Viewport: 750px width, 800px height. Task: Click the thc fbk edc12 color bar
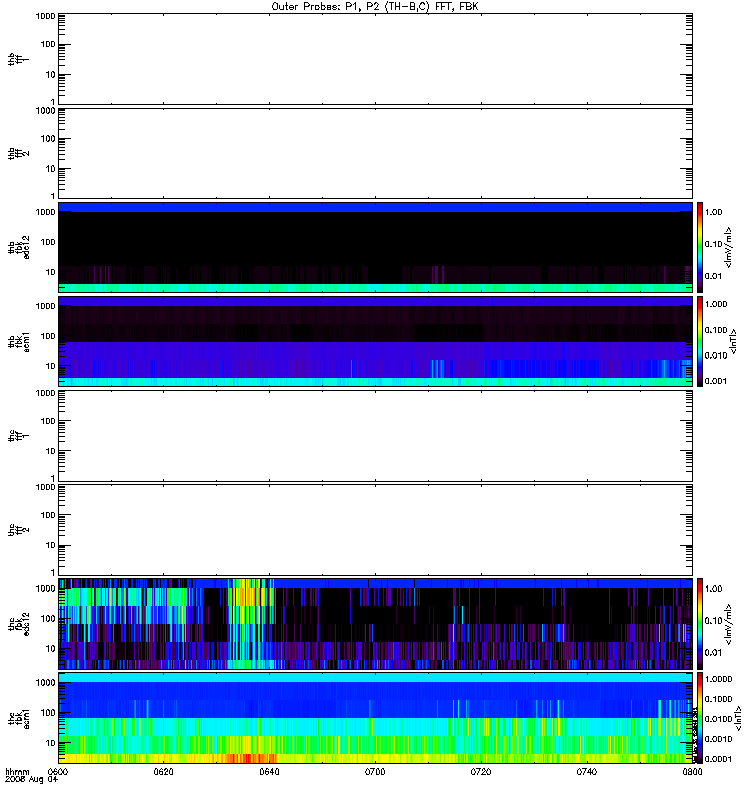point(700,623)
